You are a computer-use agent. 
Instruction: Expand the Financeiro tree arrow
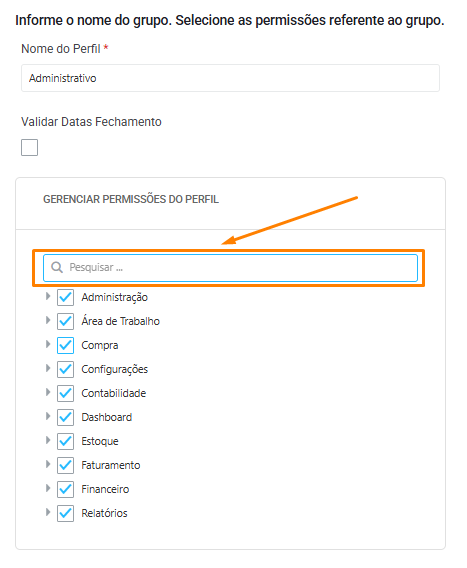coord(48,488)
